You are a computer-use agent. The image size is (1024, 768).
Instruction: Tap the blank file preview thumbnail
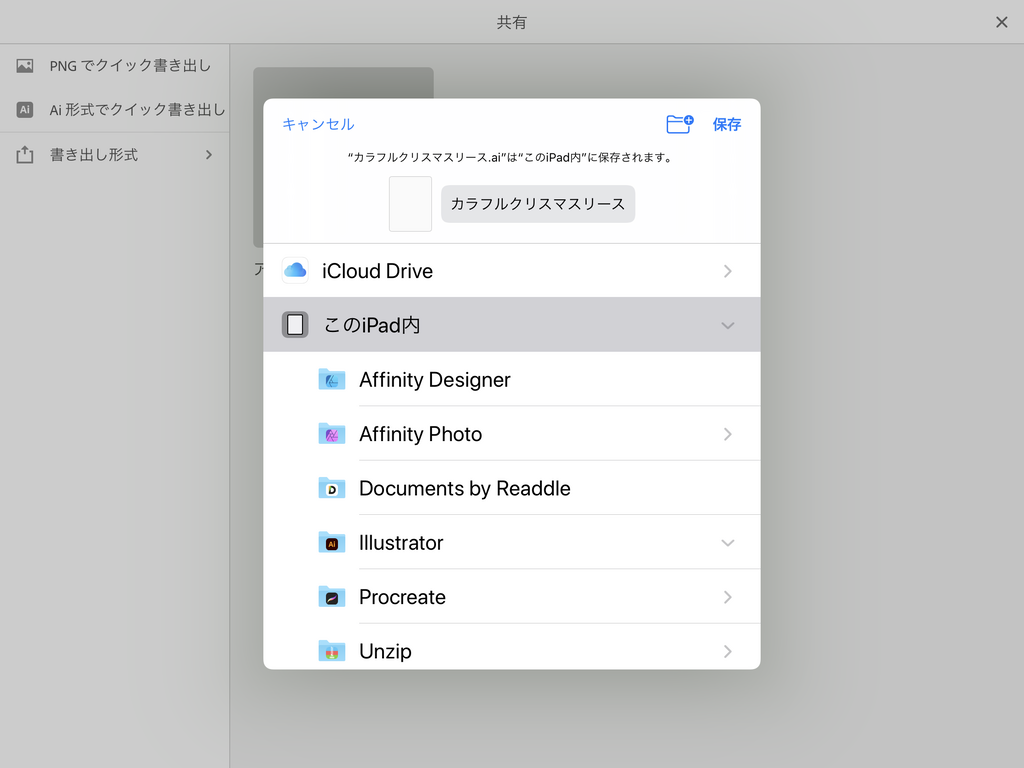coord(410,204)
